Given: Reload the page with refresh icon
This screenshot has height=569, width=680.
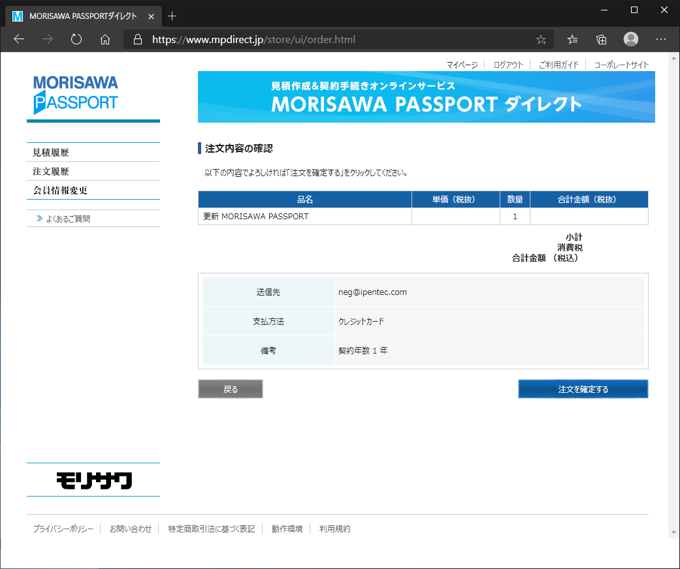Looking at the screenshot, I should 76,39.
